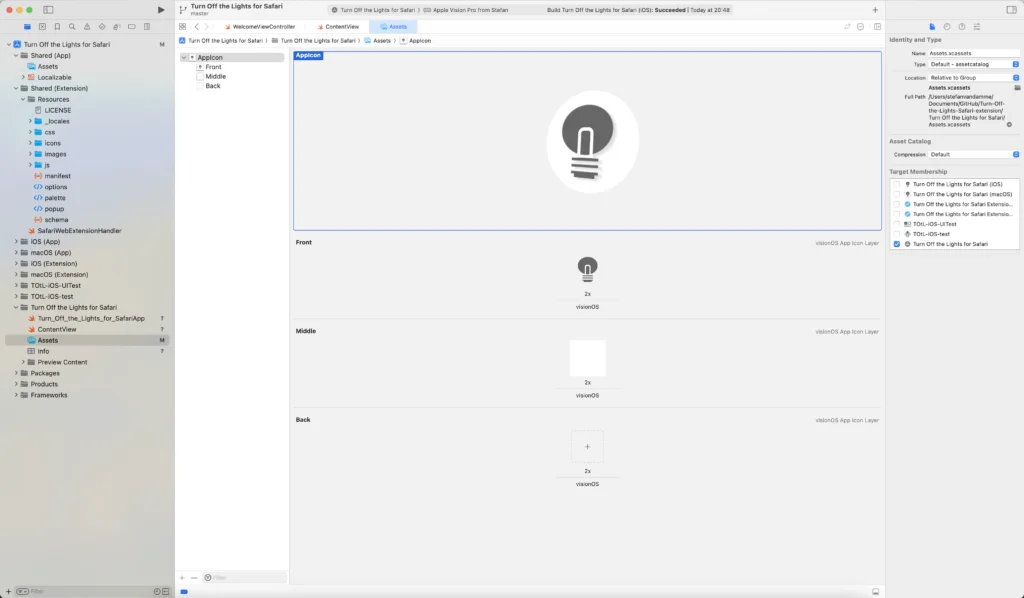Screen dimensions: 1024x598
Task: Toggle the right inspector panel button
Action: coord(1015,9)
